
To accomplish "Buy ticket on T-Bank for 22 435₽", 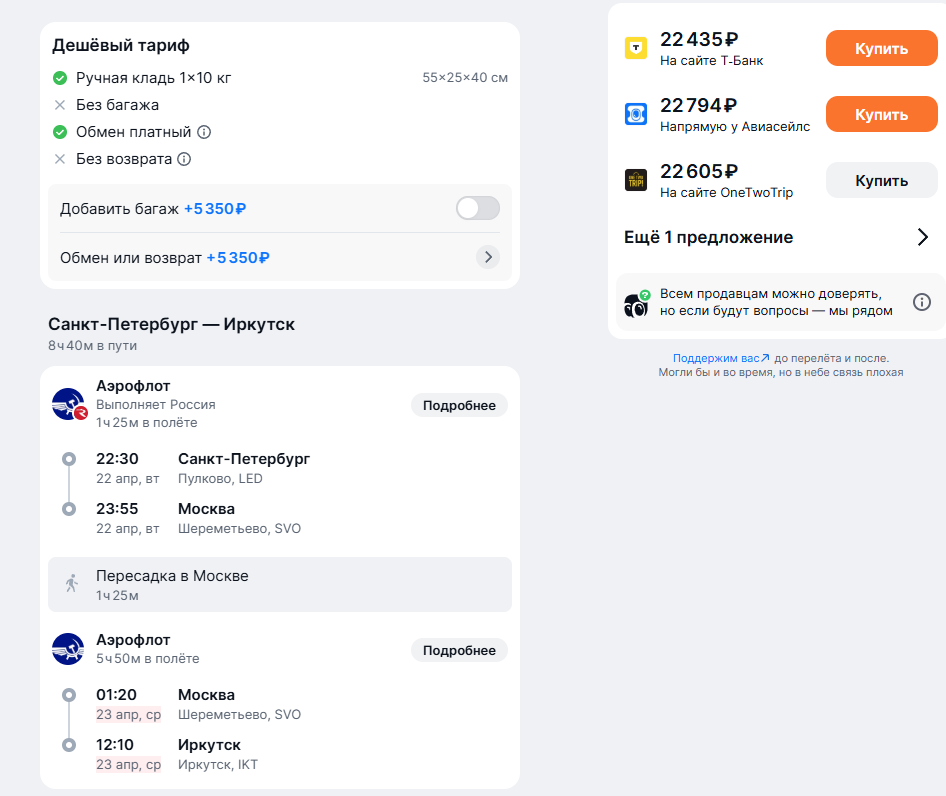I will click(x=881, y=48).
